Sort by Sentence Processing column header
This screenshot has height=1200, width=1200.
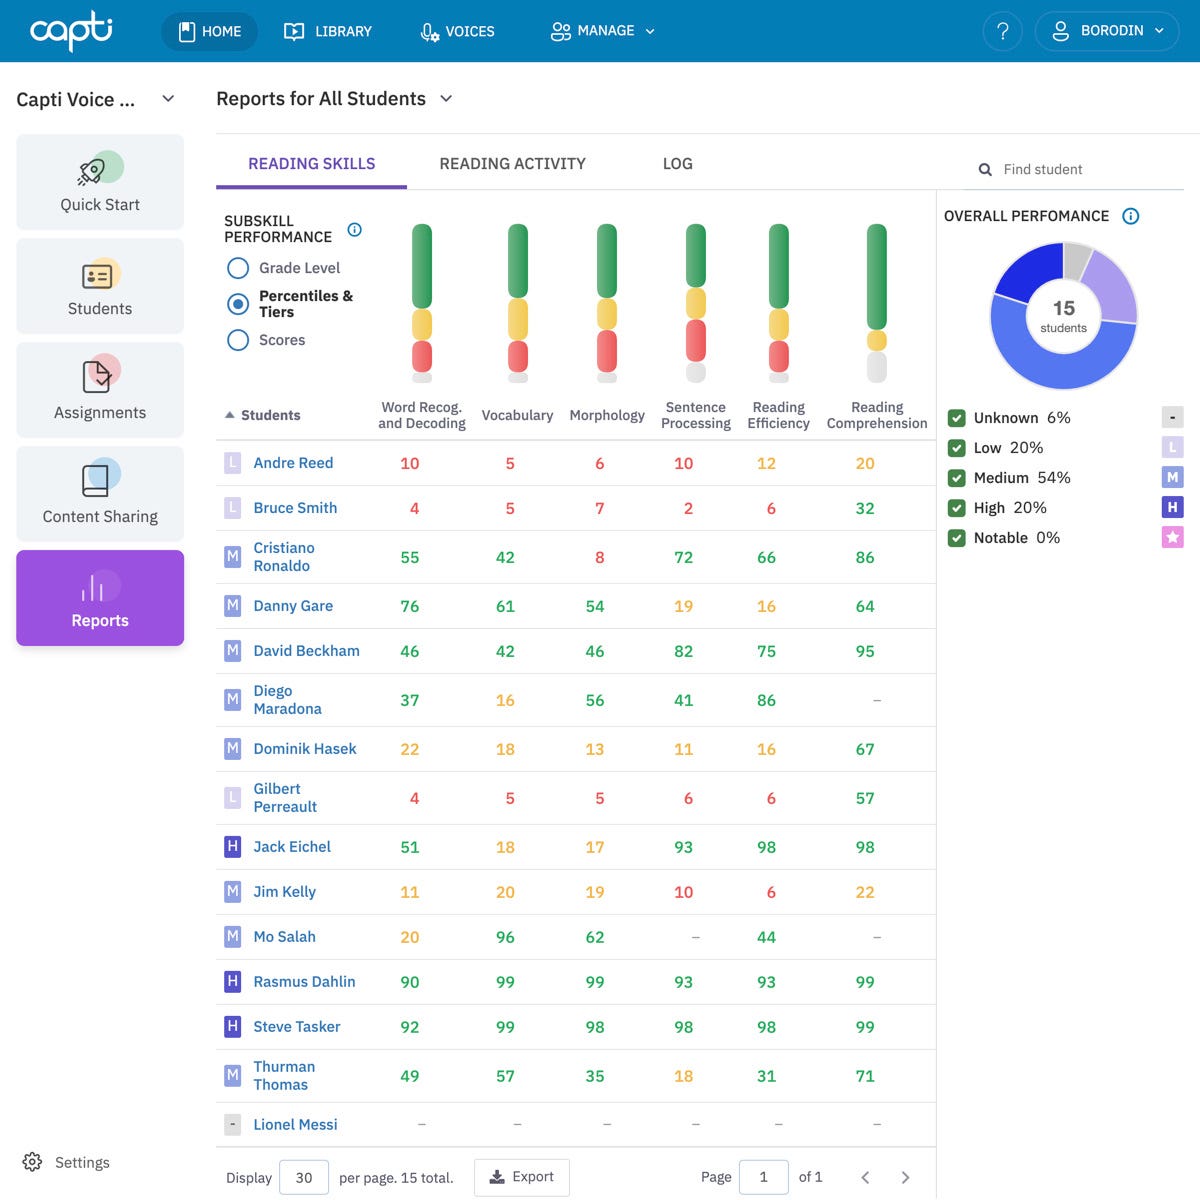point(696,415)
